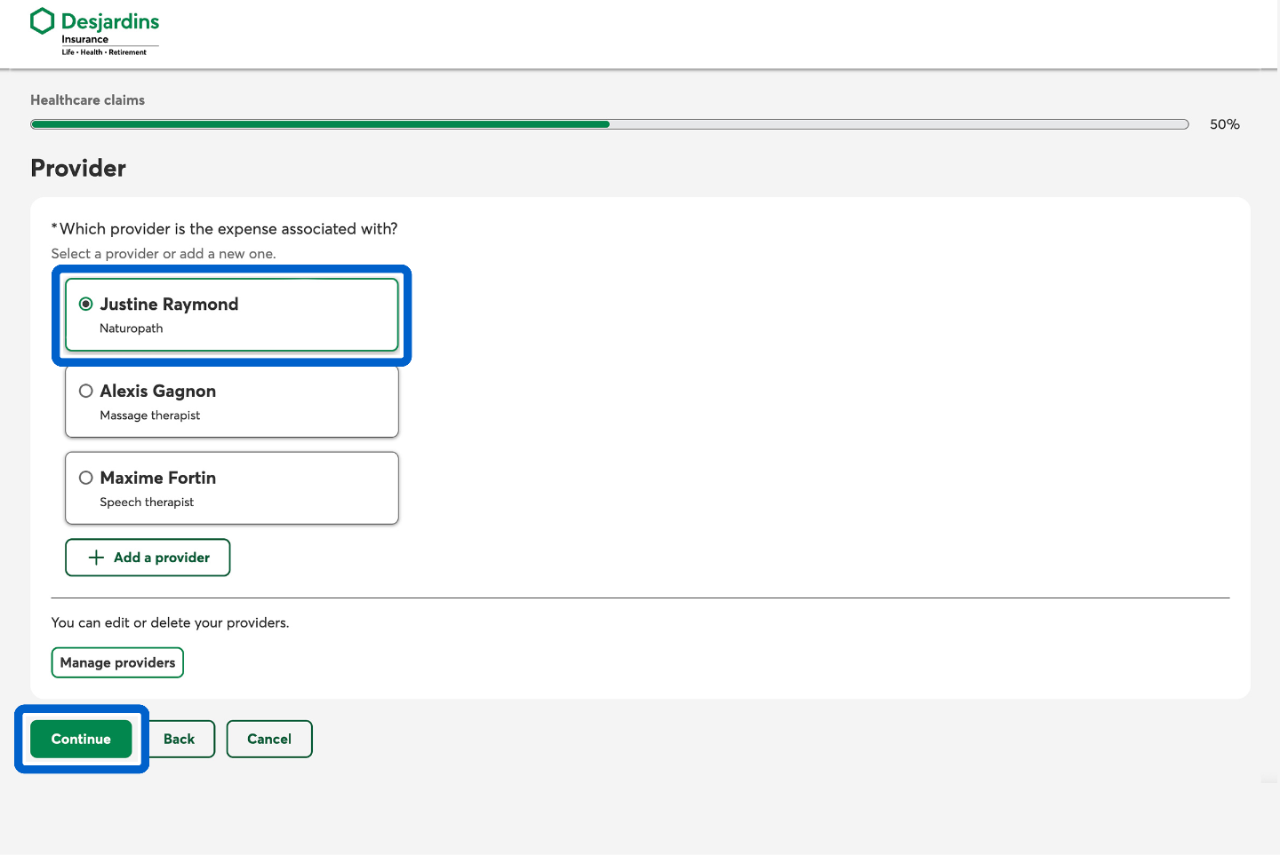1280x855 pixels.
Task: Cancel the healthcare claim
Action: [269, 739]
